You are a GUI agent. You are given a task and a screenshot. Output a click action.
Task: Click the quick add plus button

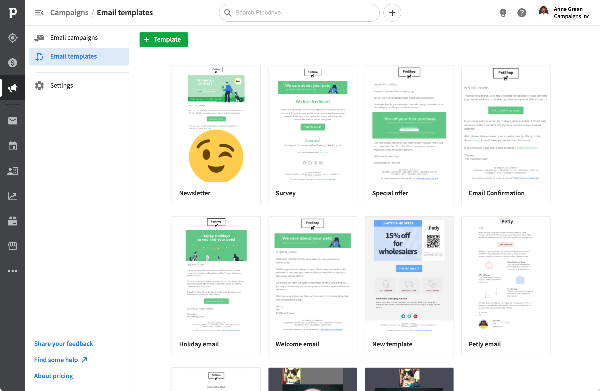click(392, 13)
